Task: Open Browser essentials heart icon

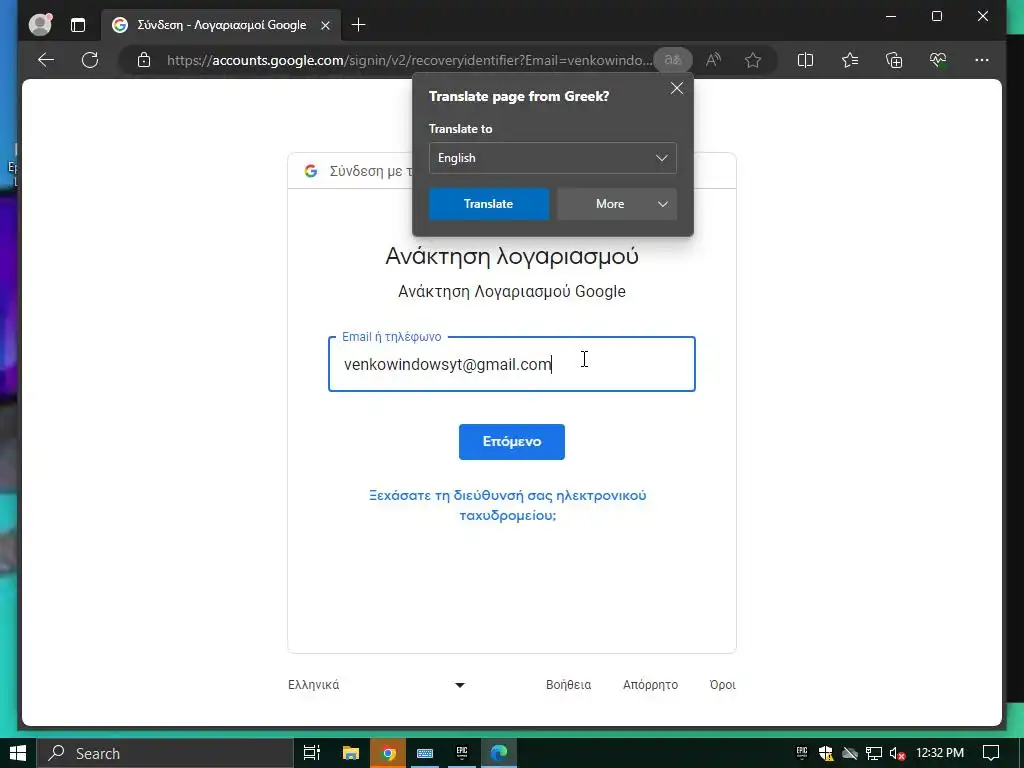Action: tap(938, 60)
